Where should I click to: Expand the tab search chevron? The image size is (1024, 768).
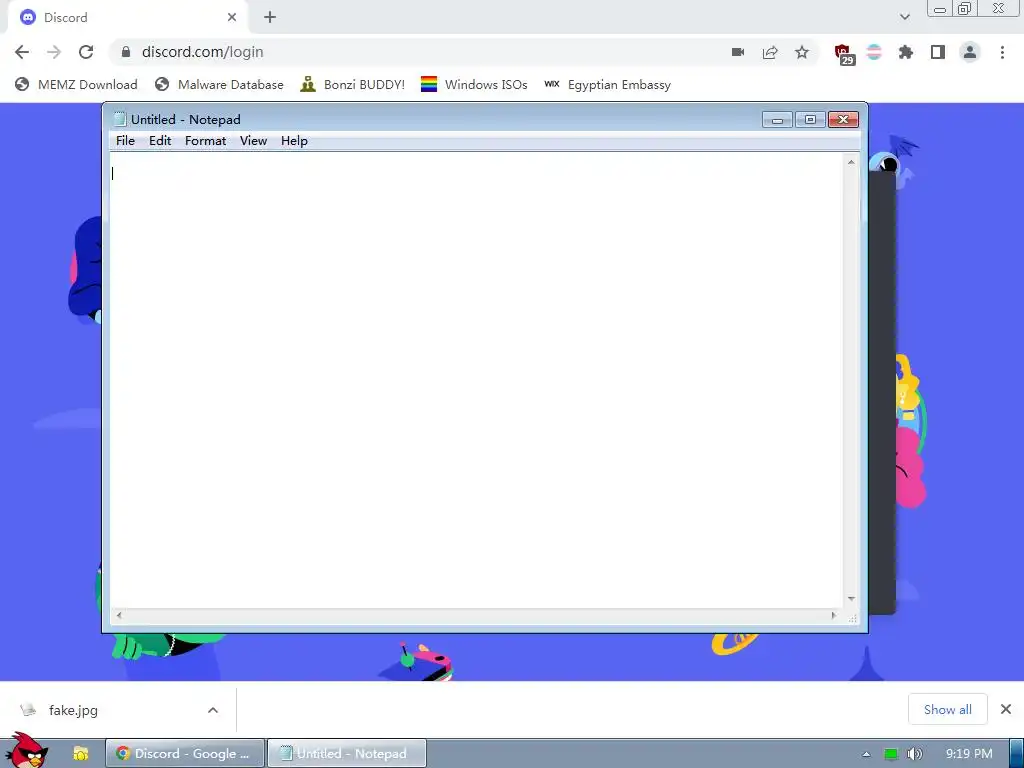904,17
